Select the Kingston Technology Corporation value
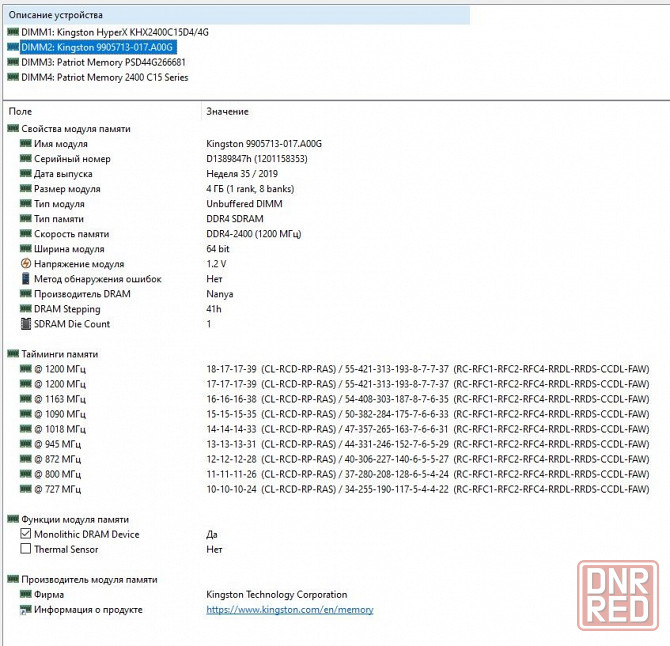 point(276,595)
